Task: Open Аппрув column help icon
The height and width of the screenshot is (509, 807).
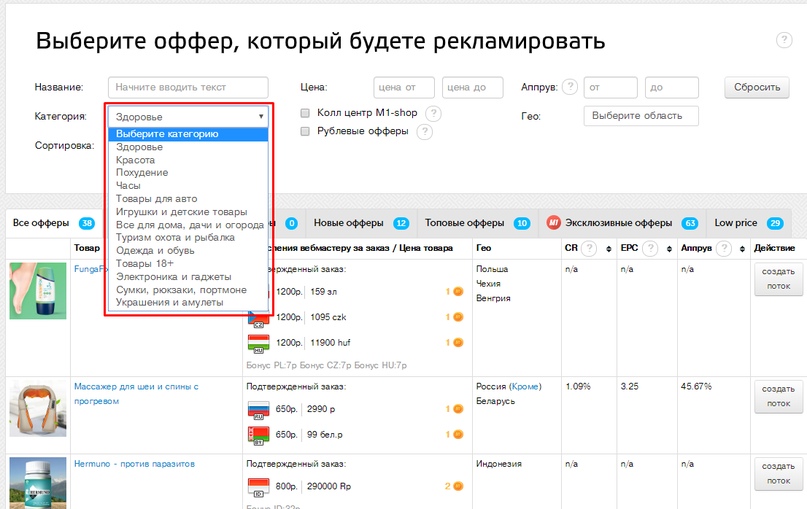Action: pyautogui.click(x=724, y=249)
